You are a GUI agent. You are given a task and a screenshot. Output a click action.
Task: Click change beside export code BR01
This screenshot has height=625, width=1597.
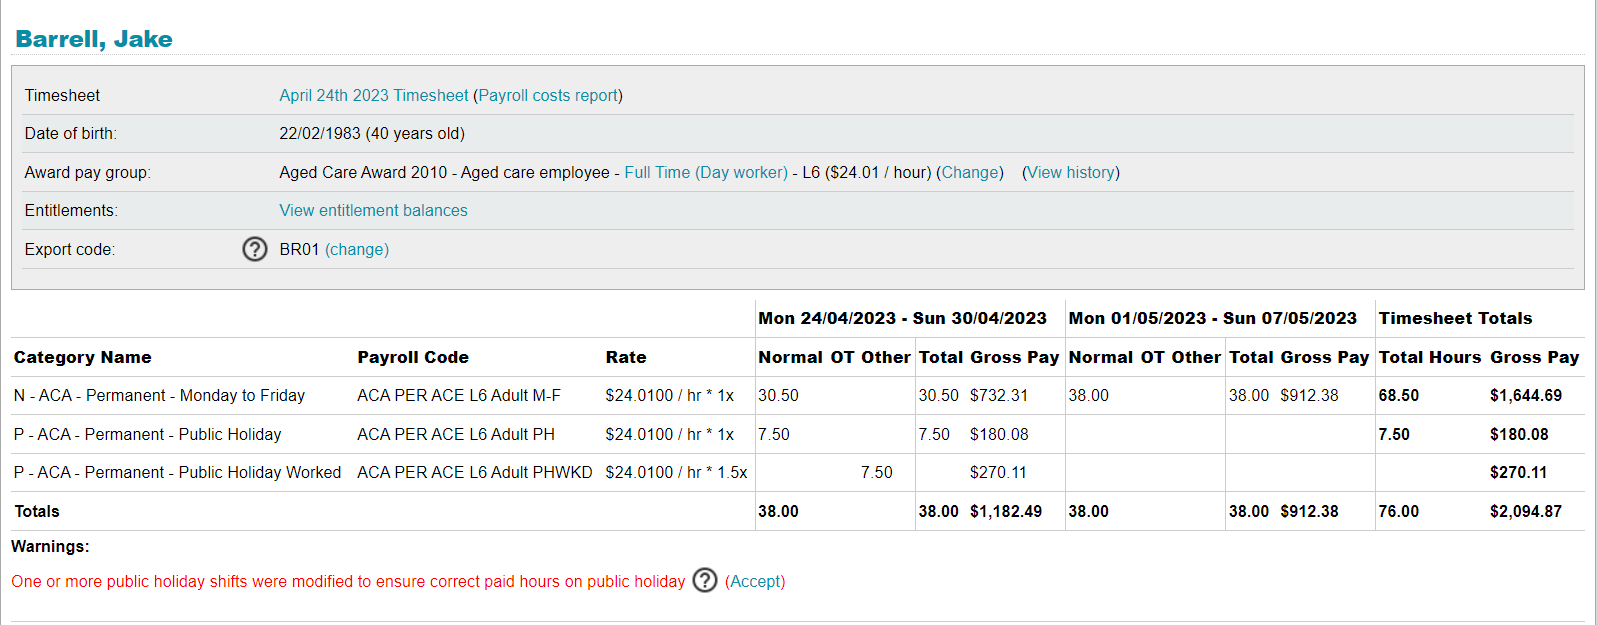(357, 249)
